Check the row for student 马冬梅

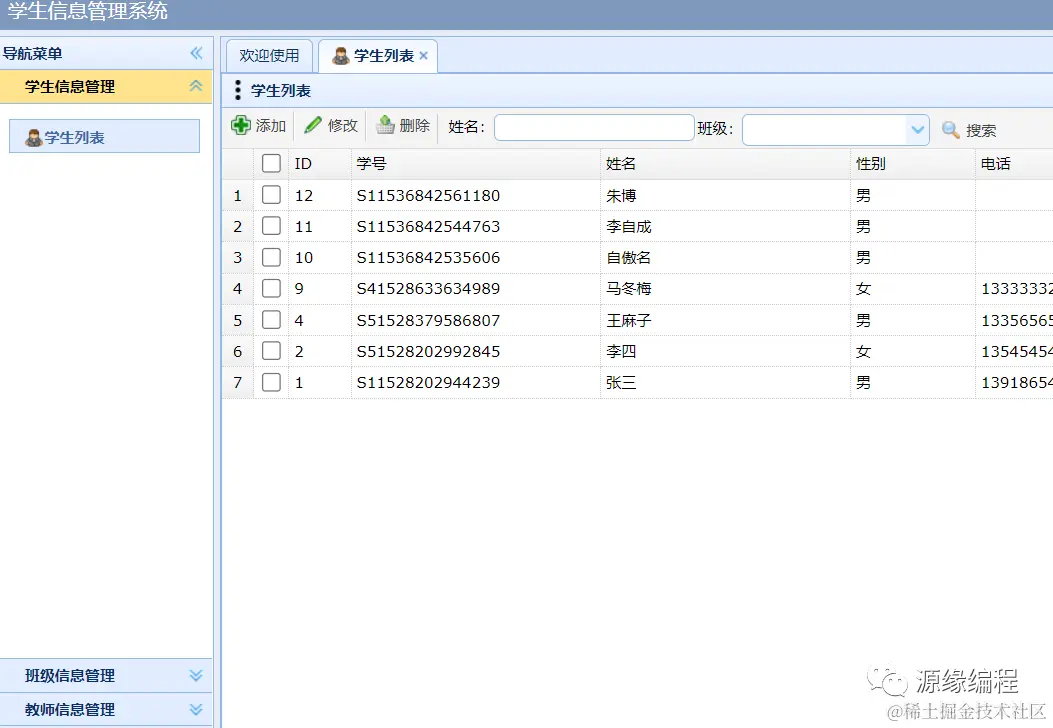pos(271,288)
